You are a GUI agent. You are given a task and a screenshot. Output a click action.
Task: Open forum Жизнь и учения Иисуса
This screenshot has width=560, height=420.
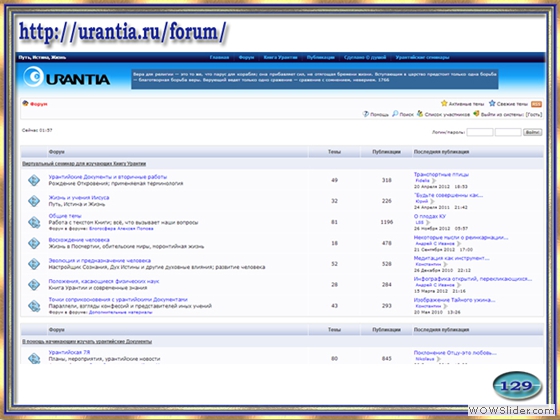(79, 198)
